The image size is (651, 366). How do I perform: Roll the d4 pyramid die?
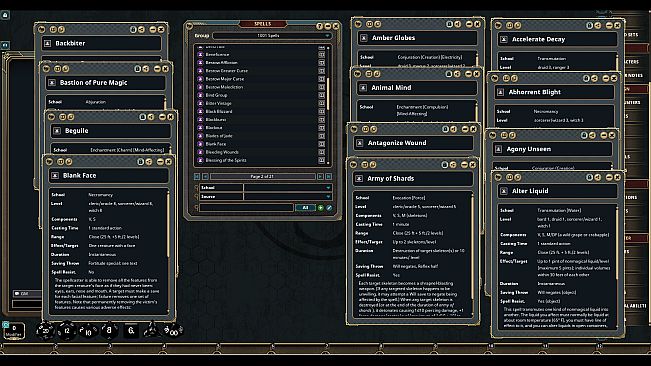tap(151, 331)
